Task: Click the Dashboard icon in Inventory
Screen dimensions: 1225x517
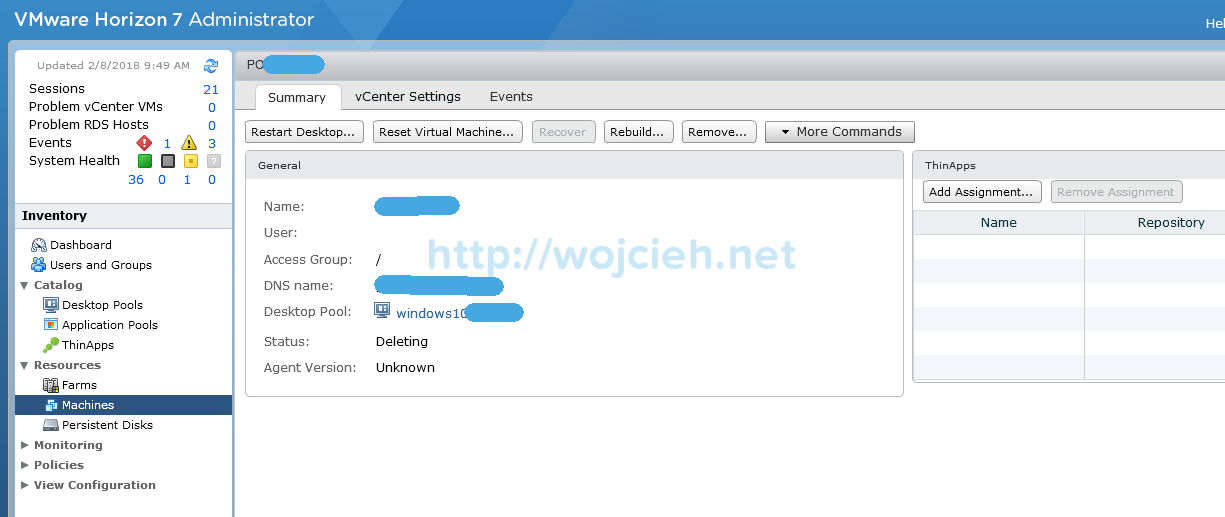Action: (39, 245)
